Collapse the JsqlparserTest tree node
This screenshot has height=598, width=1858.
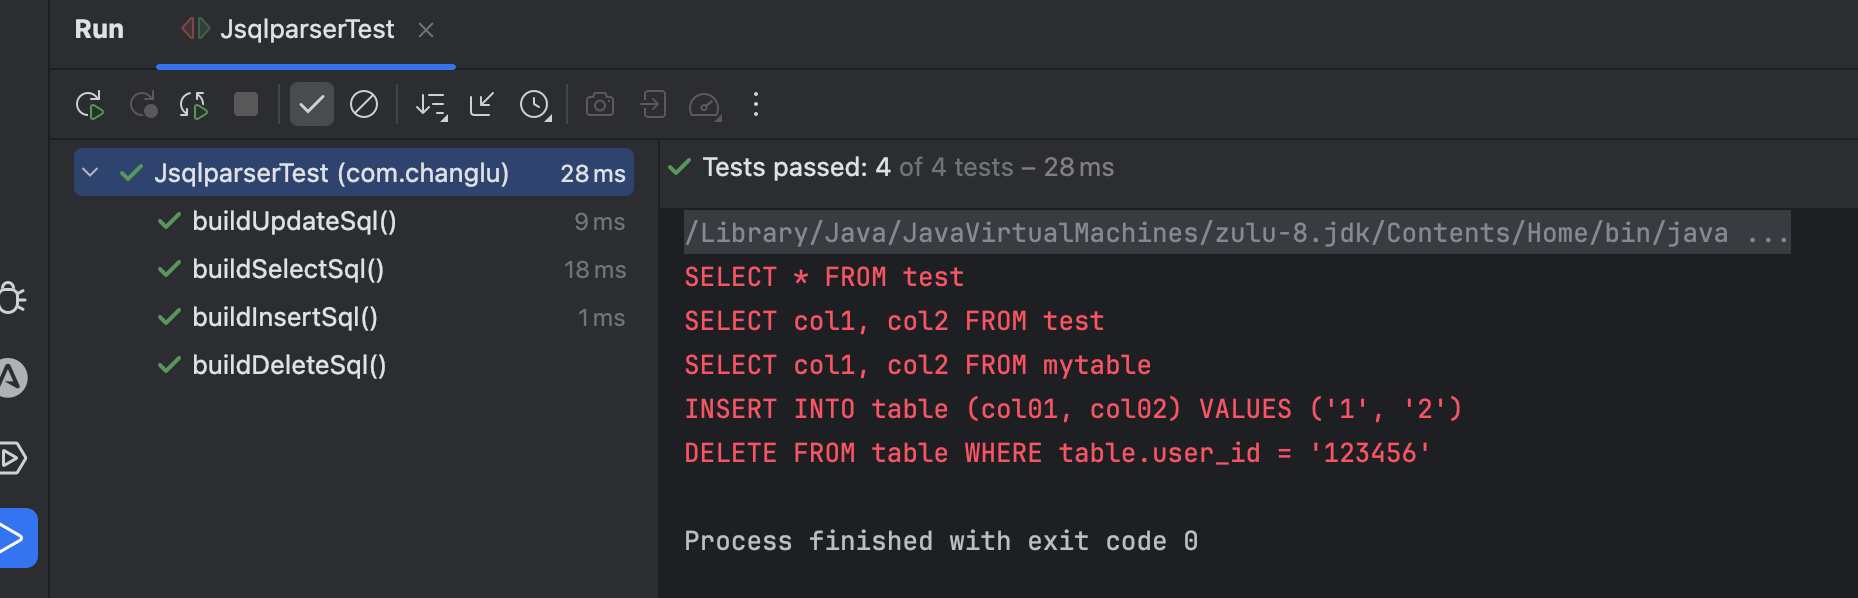click(x=90, y=172)
